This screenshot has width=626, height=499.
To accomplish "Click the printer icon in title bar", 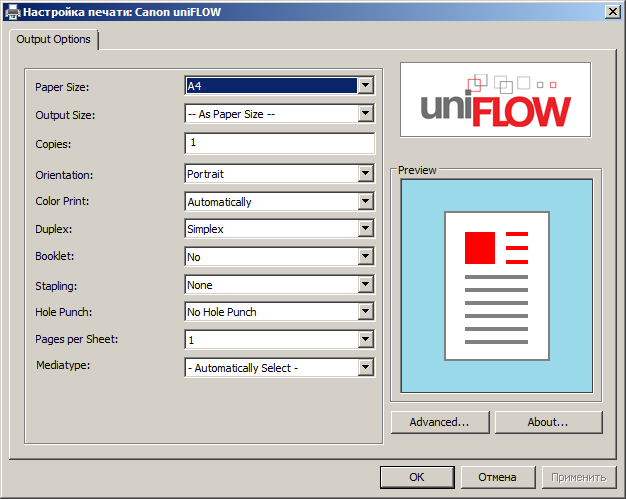I will pyautogui.click(x=12, y=12).
